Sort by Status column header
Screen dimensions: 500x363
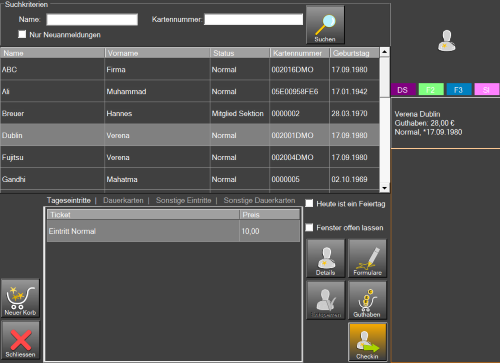click(x=240, y=53)
